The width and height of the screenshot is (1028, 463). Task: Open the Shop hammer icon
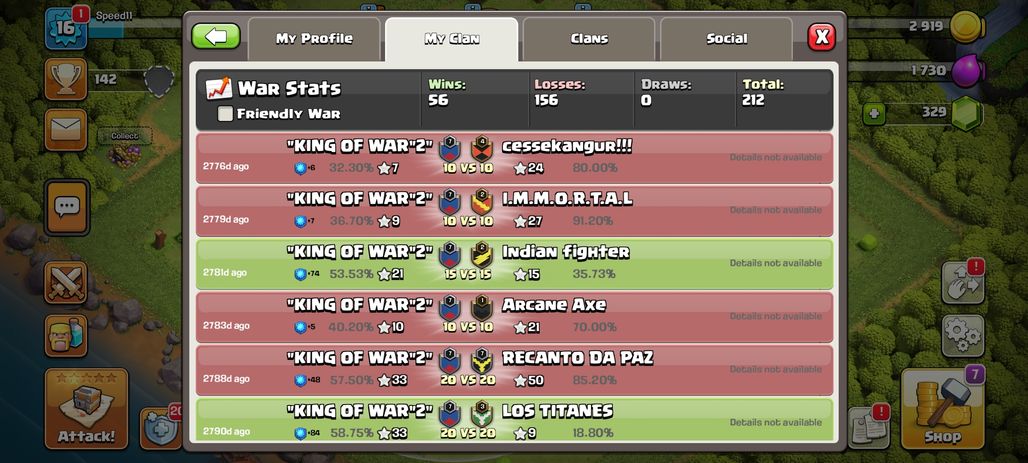[943, 409]
